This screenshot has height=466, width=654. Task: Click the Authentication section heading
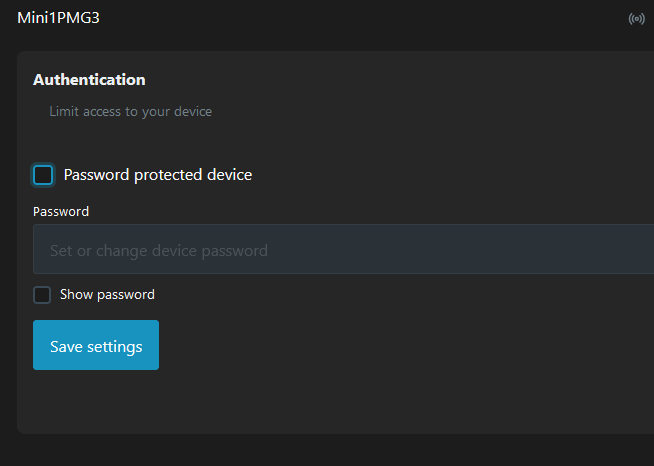pos(89,80)
